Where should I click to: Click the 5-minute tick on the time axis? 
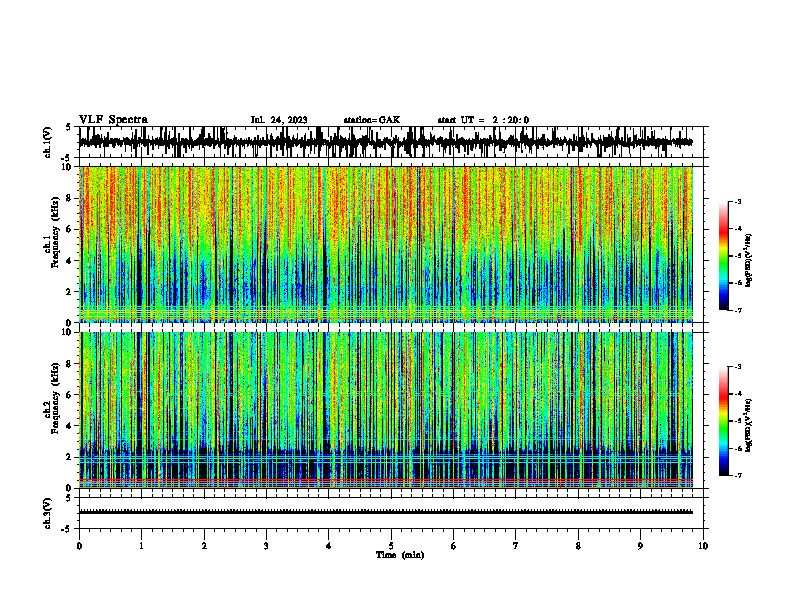(x=391, y=546)
